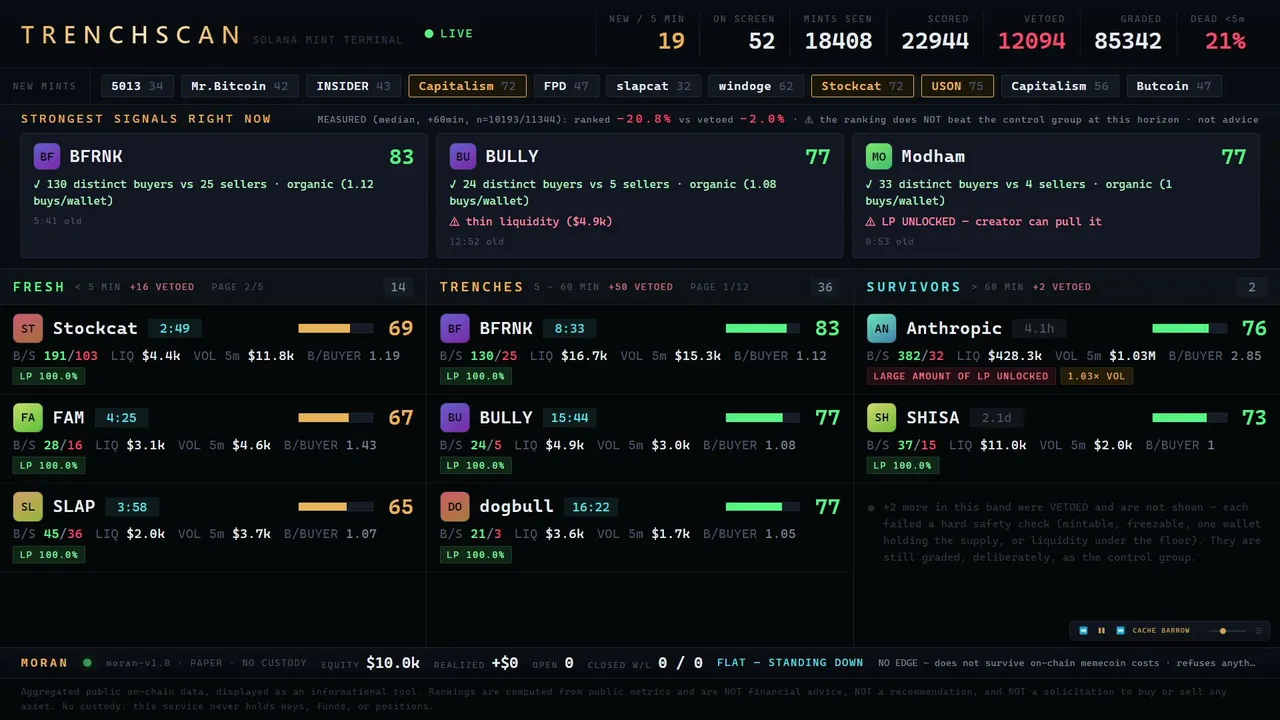Image resolution: width=1280 pixels, height=720 pixels.
Task: Select the 5013 new mint chip
Action: click(138, 86)
